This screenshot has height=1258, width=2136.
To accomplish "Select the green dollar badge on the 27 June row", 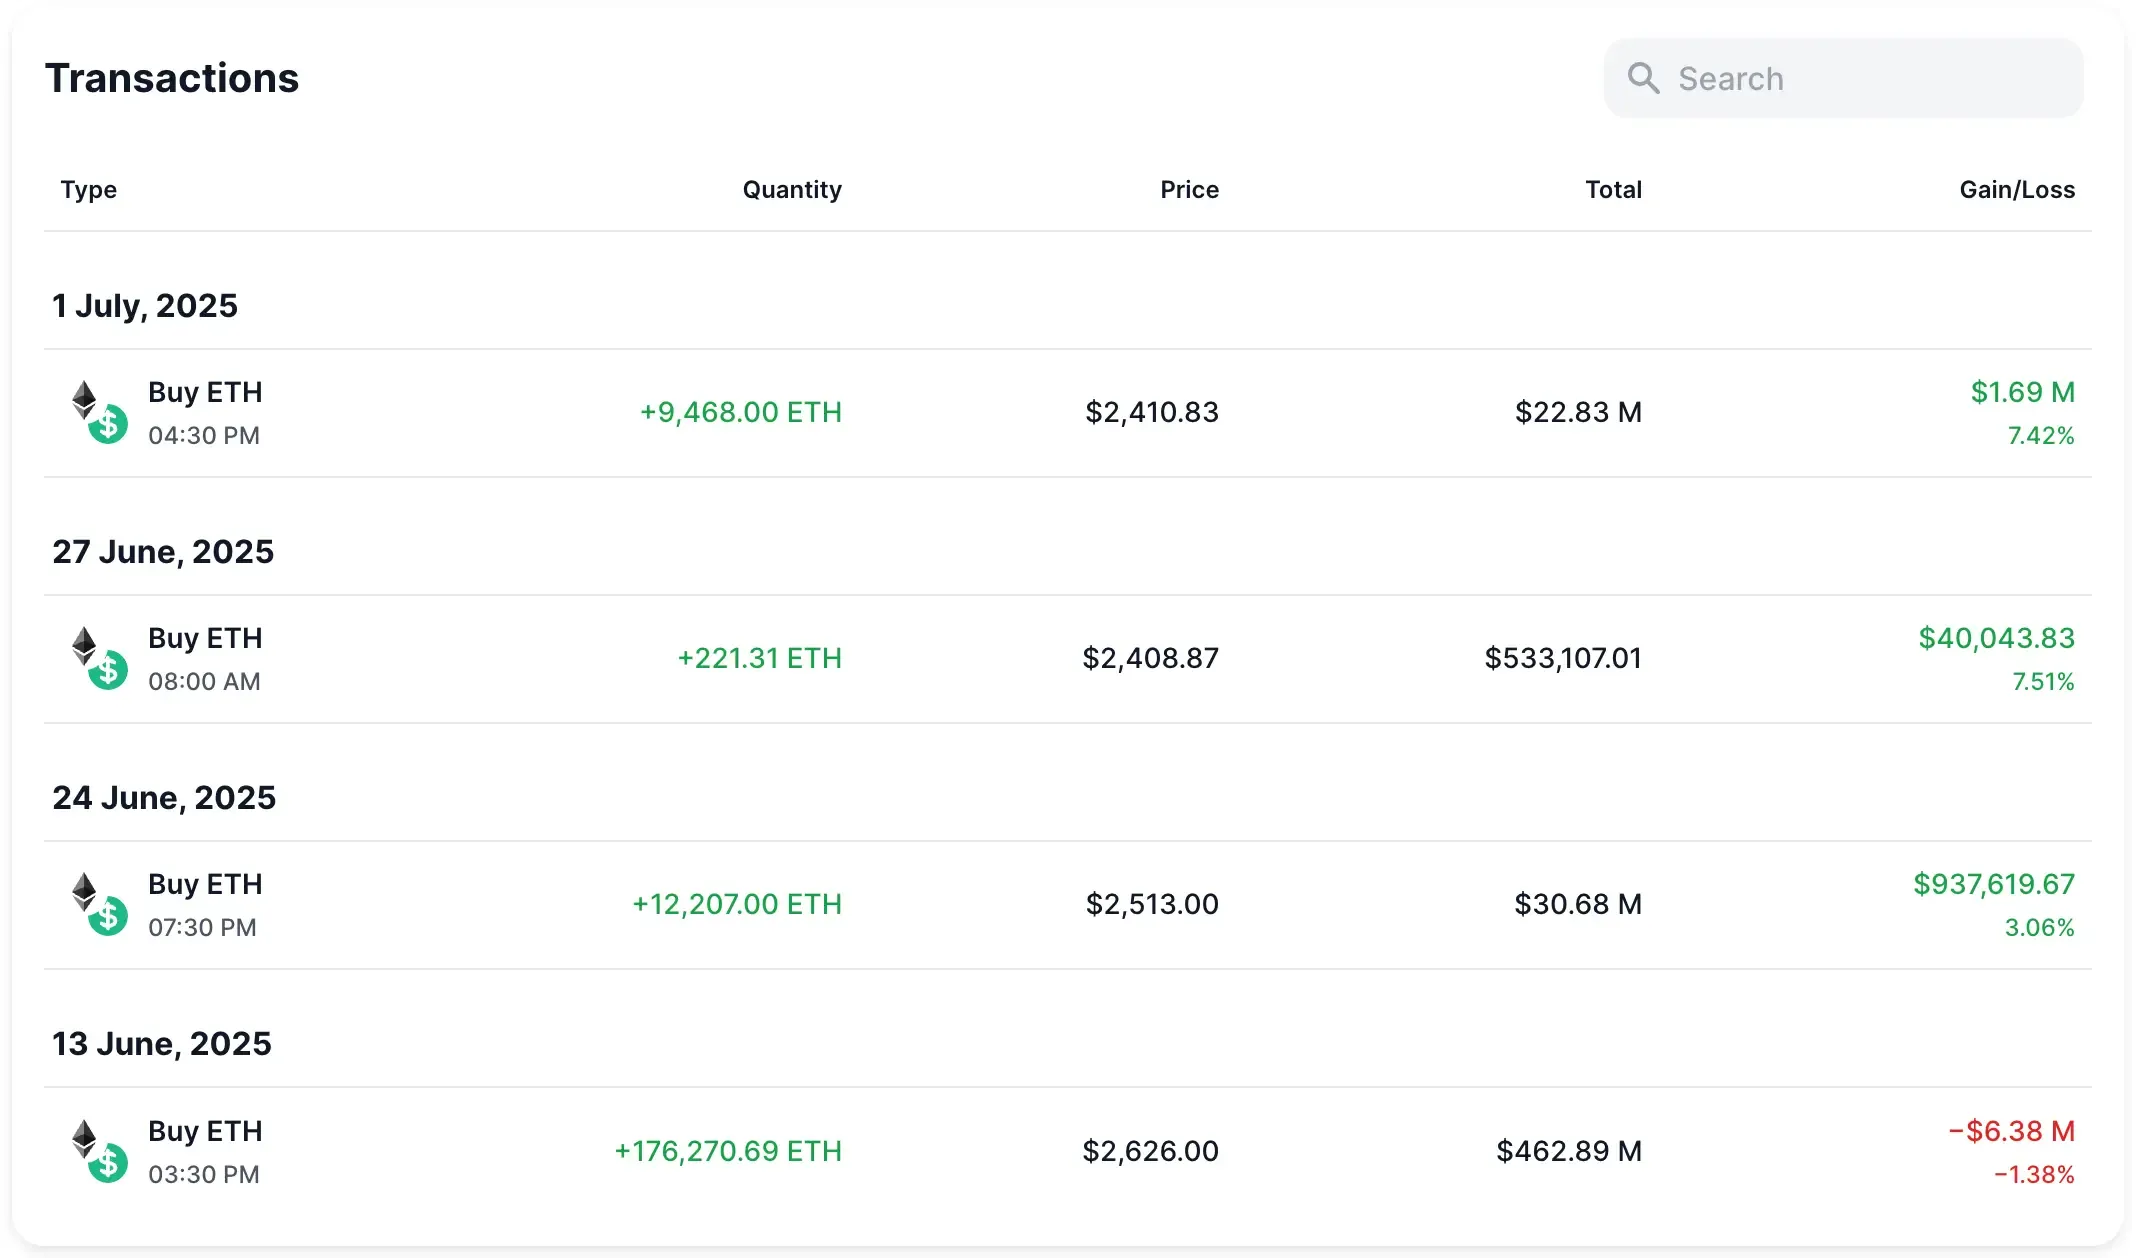I will [108, 671].
